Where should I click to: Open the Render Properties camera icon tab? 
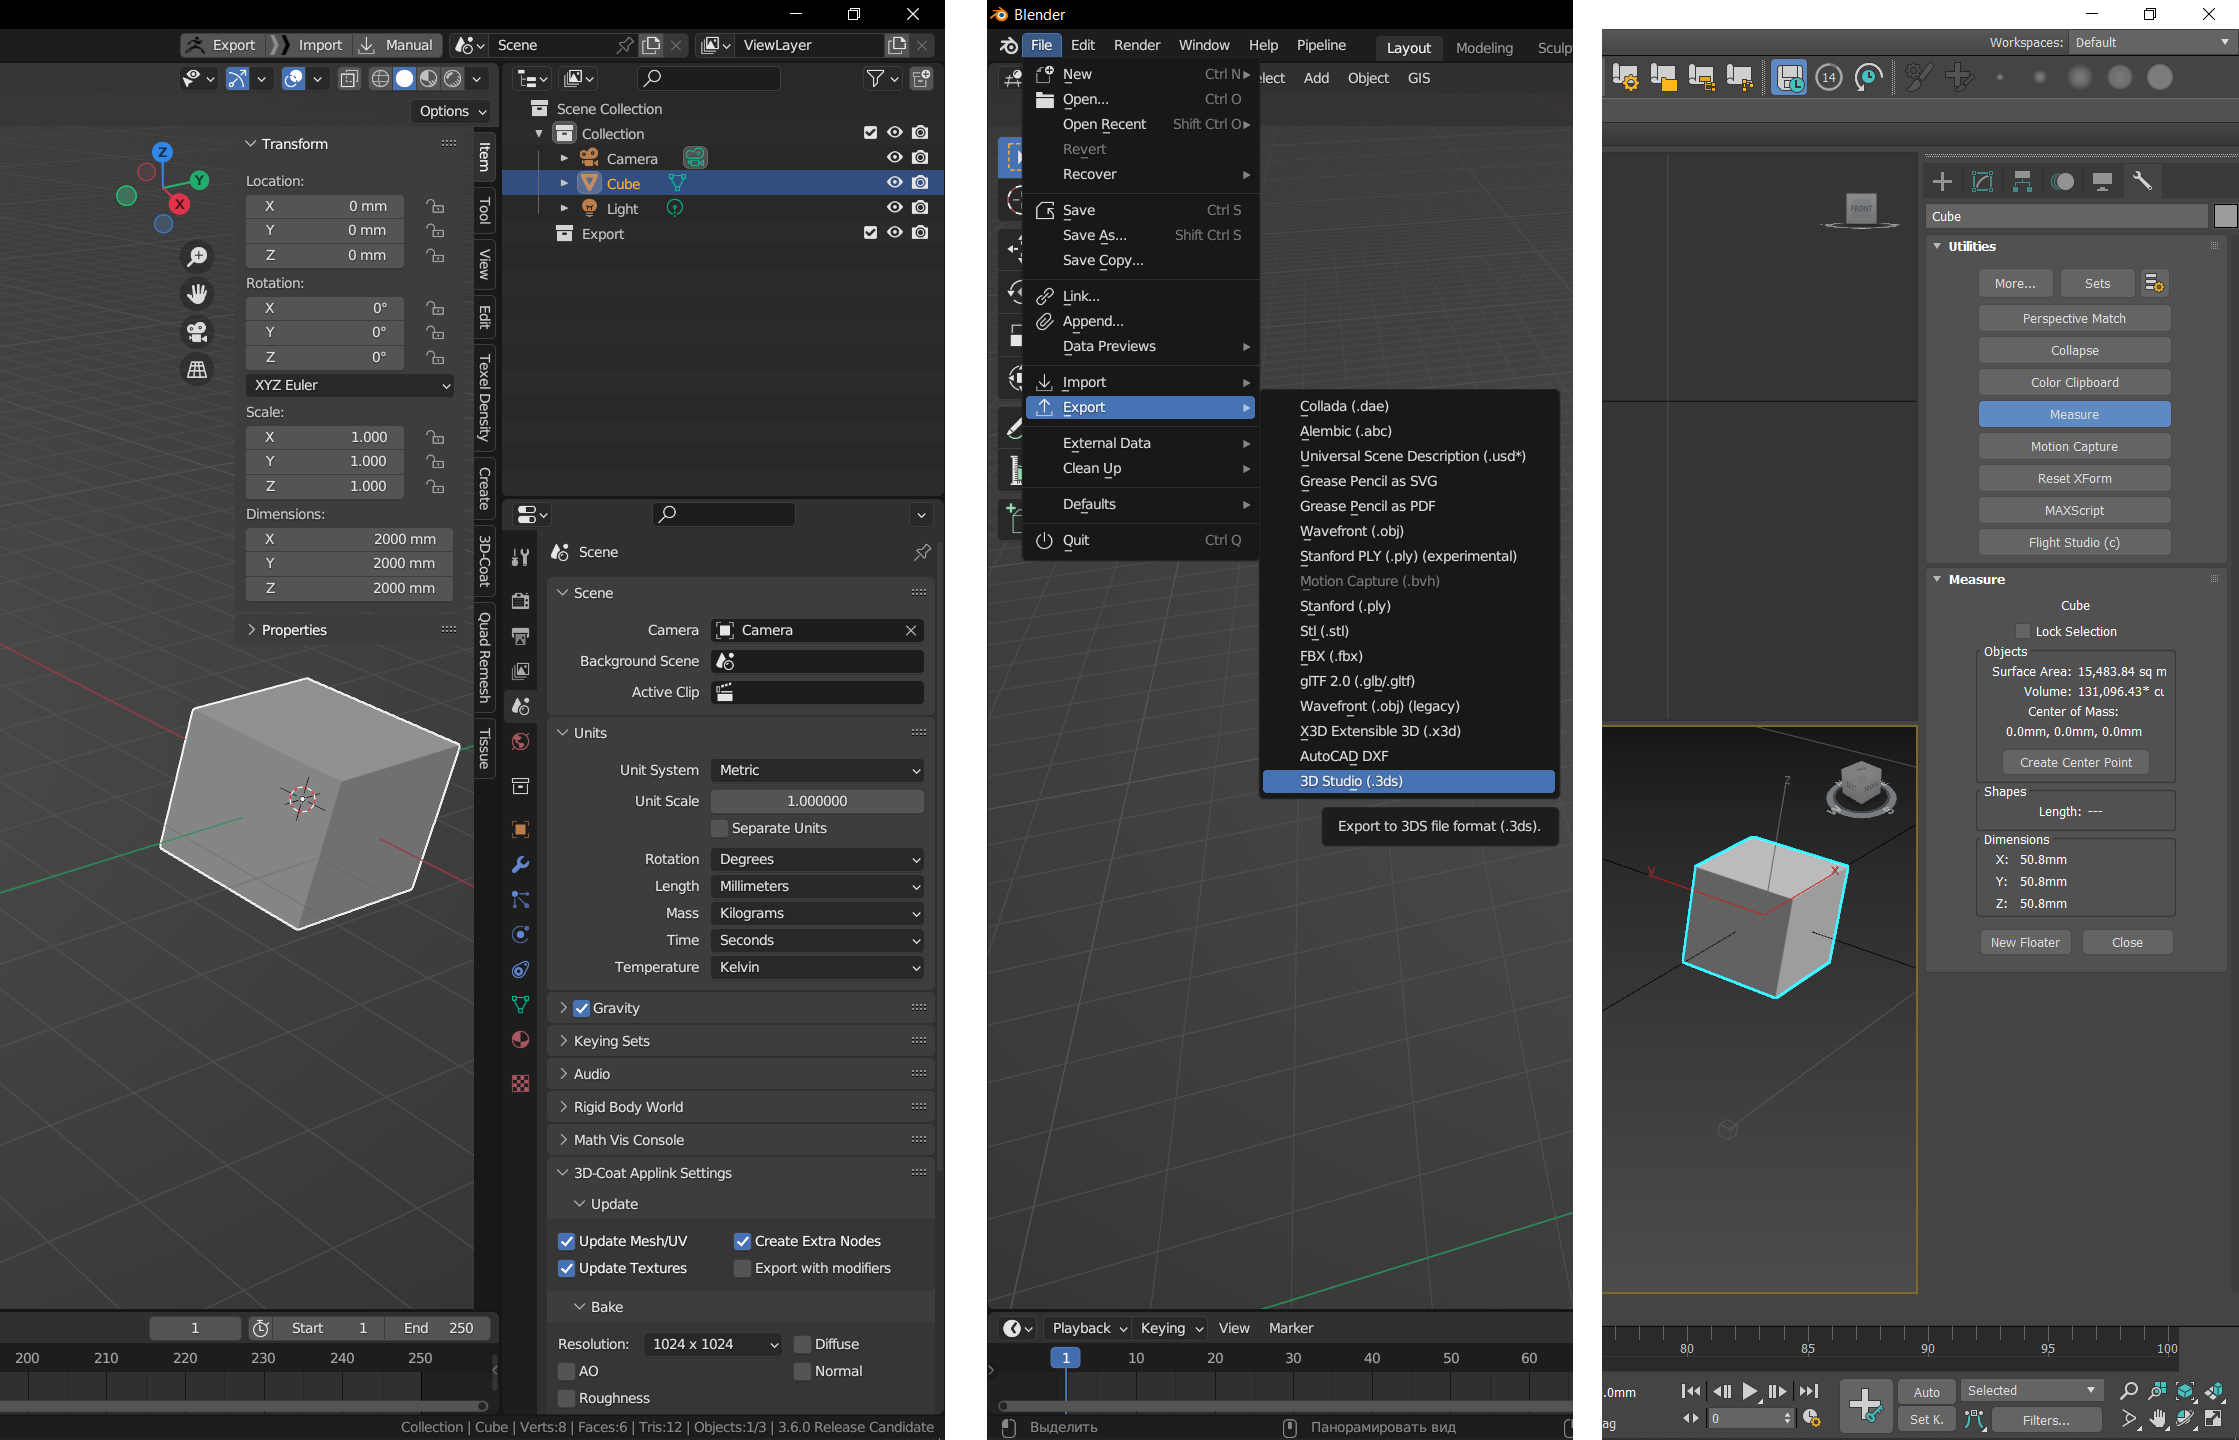(x=520, y=600)
